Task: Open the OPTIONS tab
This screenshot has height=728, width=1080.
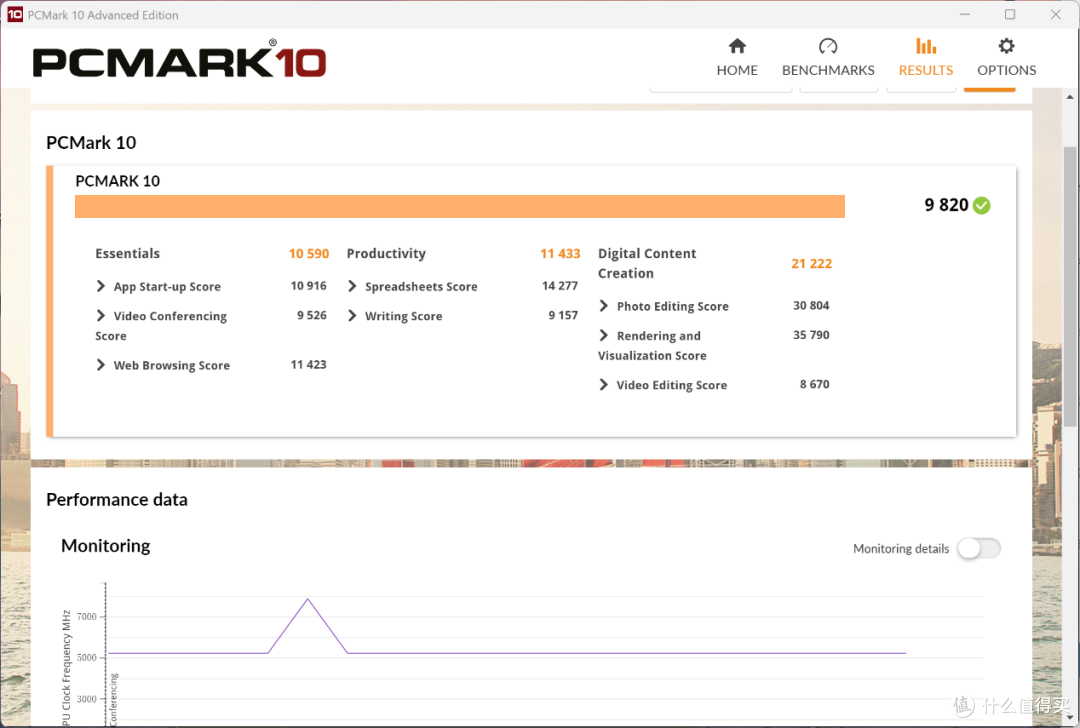Action: pos(1006,58)
